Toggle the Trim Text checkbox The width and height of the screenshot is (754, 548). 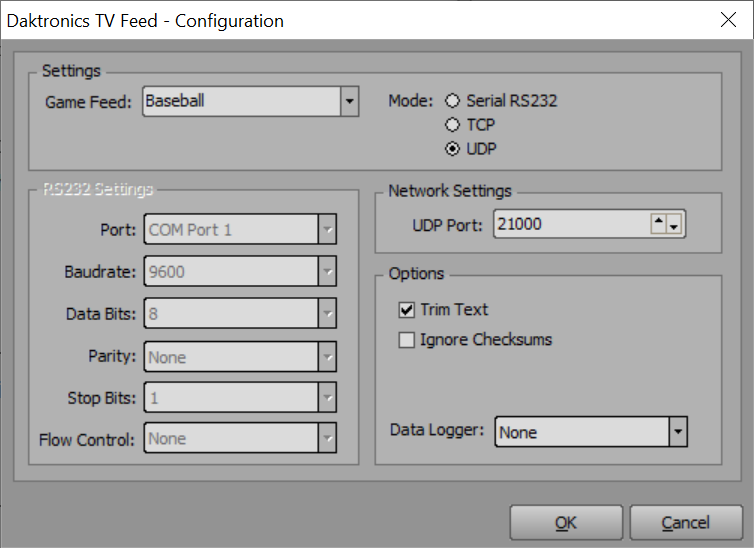click(406, 310)
